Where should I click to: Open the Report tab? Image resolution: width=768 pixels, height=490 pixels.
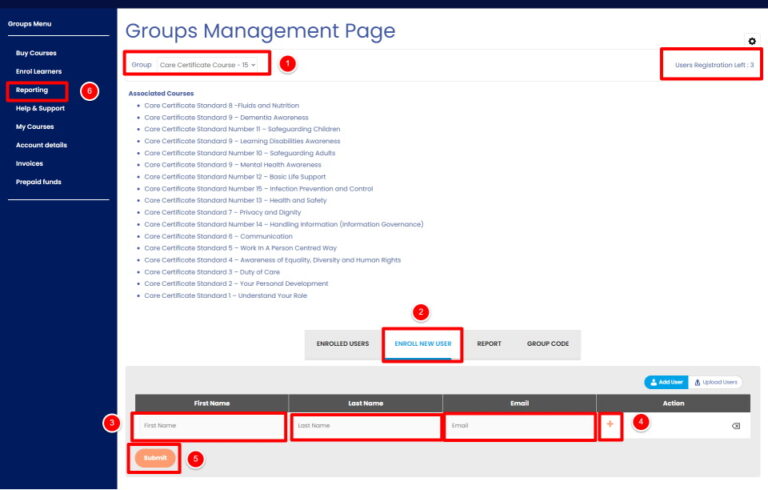click(489, 344)
